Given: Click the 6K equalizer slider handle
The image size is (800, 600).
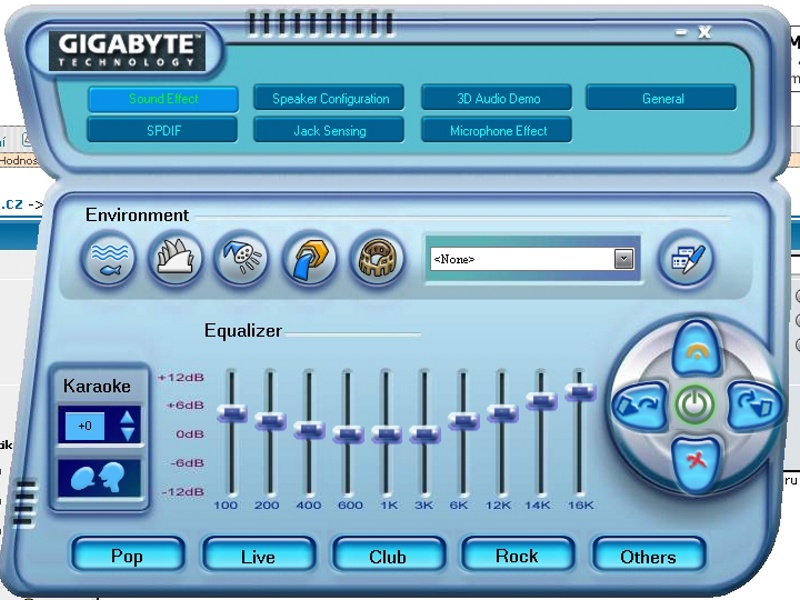Looking at the screenshot, I should 463,420.
